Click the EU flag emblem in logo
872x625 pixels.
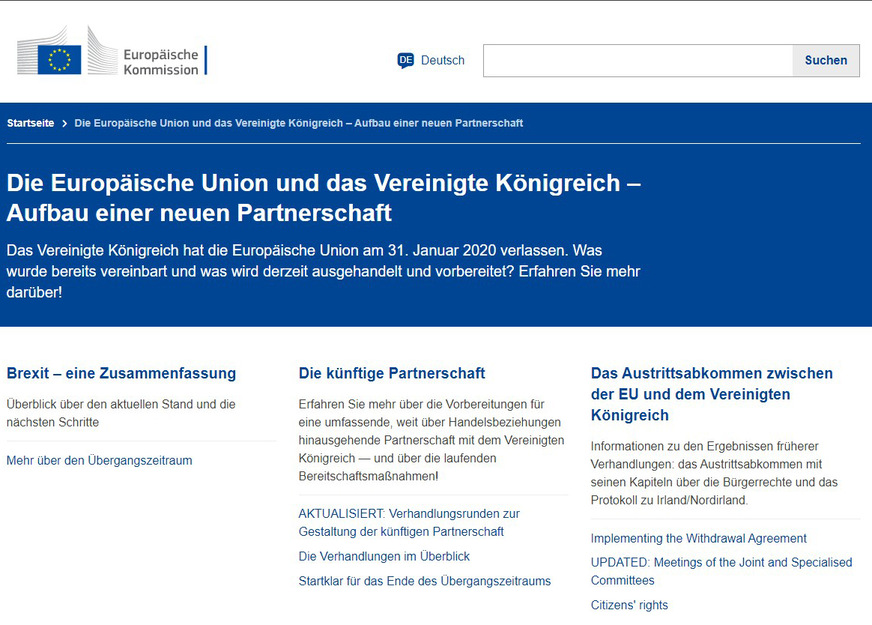59,59
